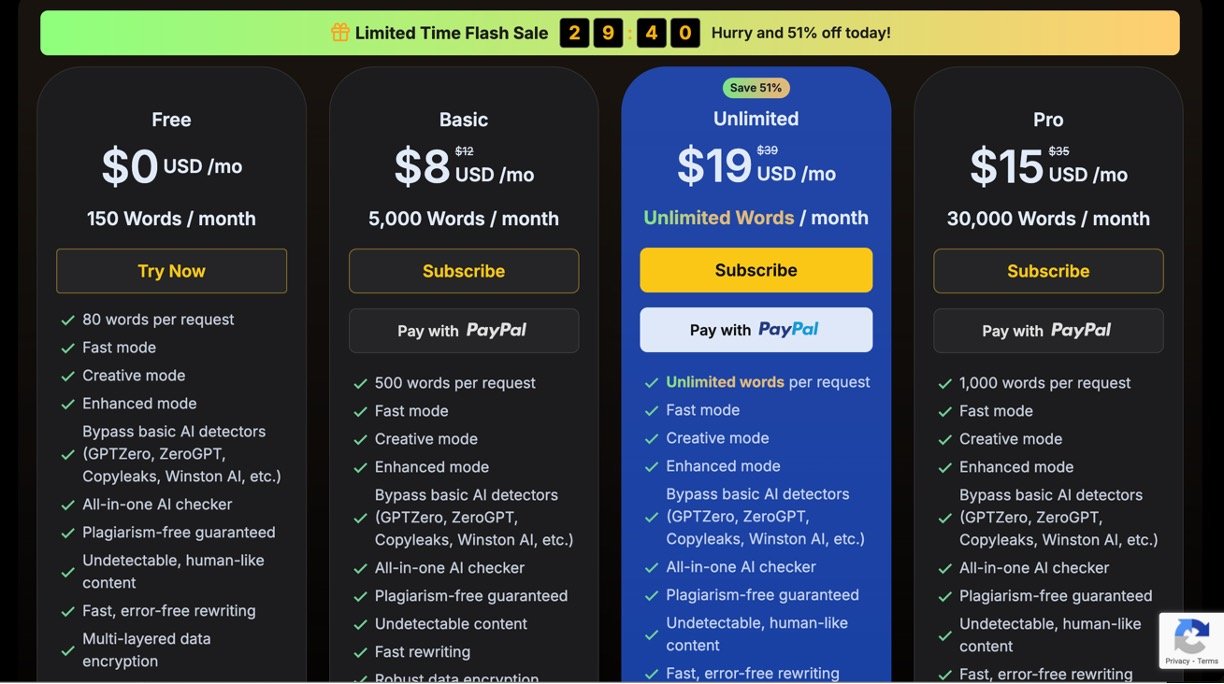Click the reCAPTCHA badge icon
Image resolution: width=1224 pixels, height=684 pixels.
1191,637
